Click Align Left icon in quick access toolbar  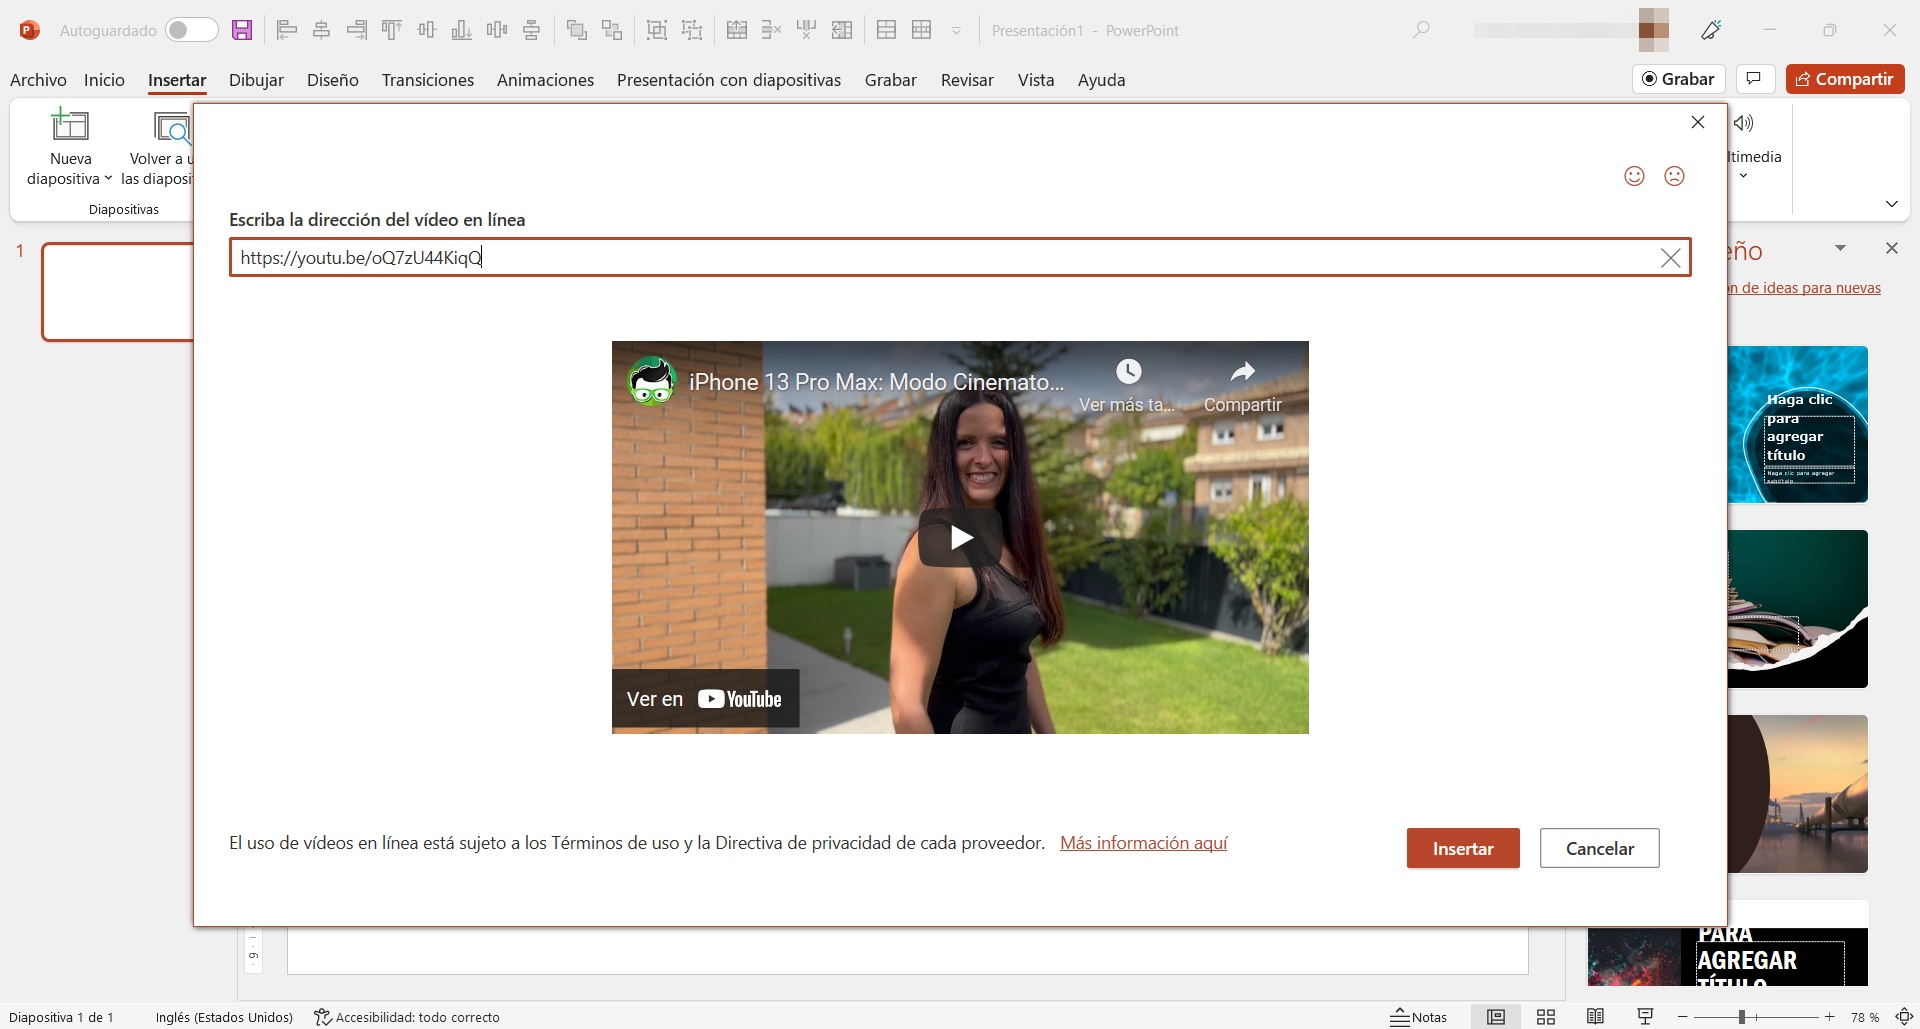click(x=287, y=30)
